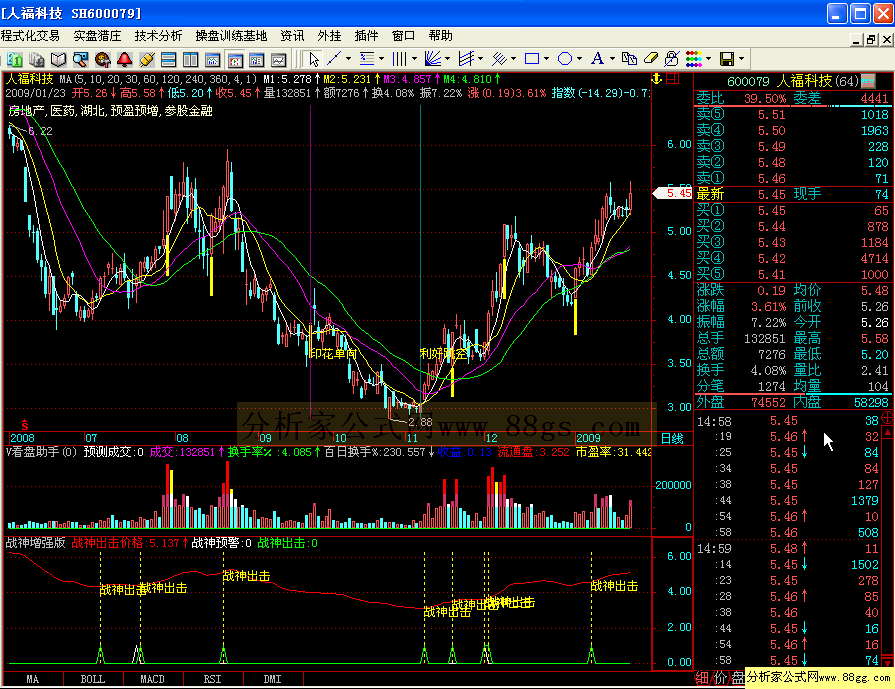The width and height of the screenshot is (895, 689).
Task: Select the text annotation A tool
Action: pos(598,59)
